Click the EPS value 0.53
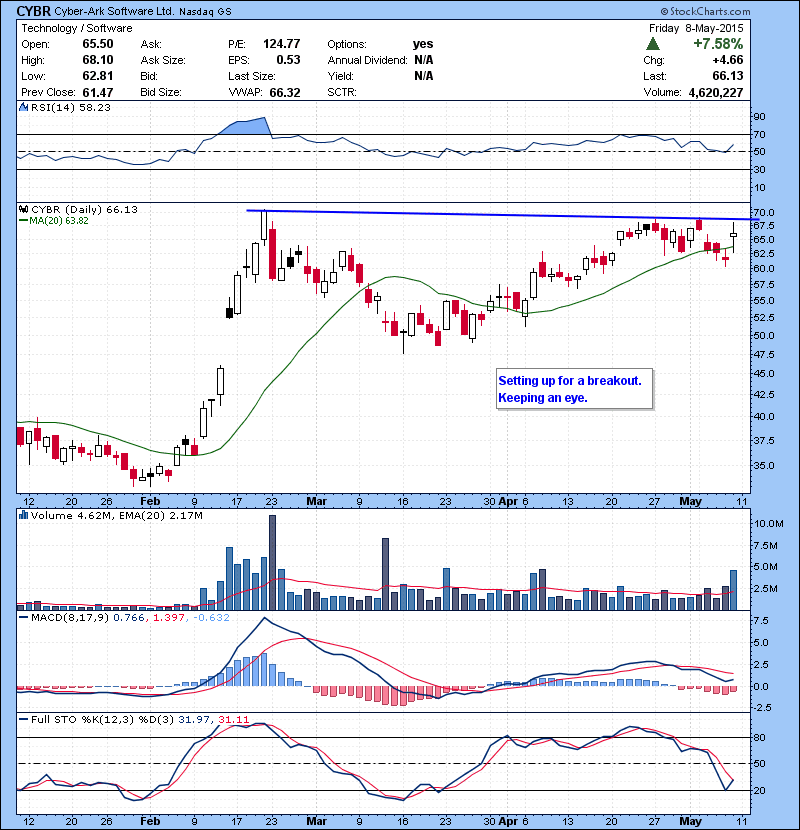 click(289, 60)
